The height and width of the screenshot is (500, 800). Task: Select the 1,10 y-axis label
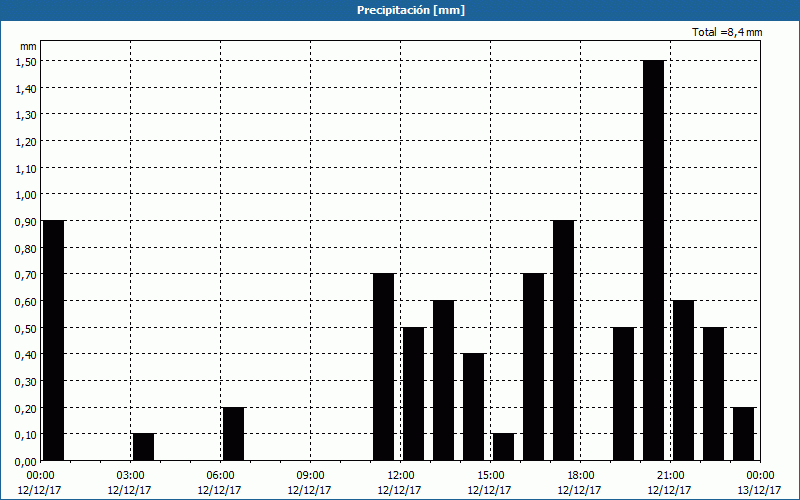(26, 168)
